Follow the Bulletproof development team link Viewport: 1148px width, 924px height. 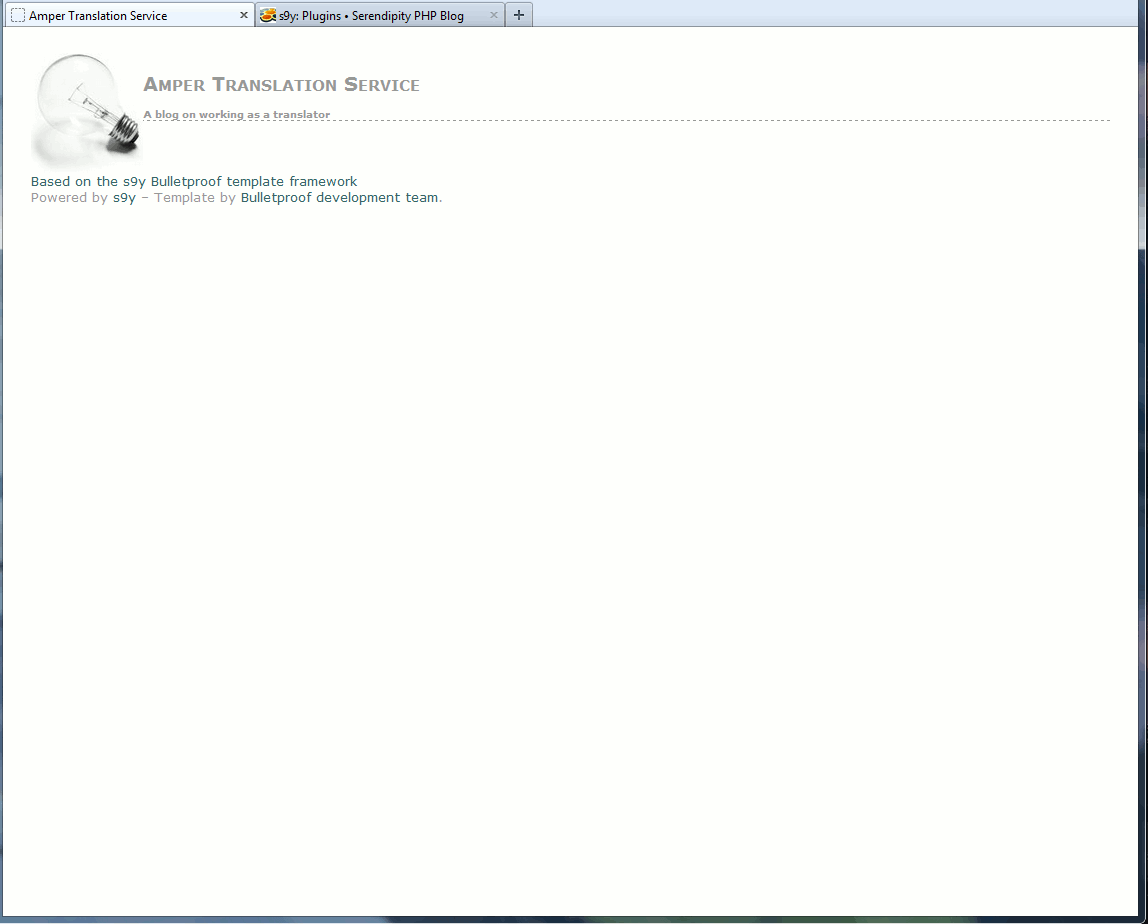(339, 198)
